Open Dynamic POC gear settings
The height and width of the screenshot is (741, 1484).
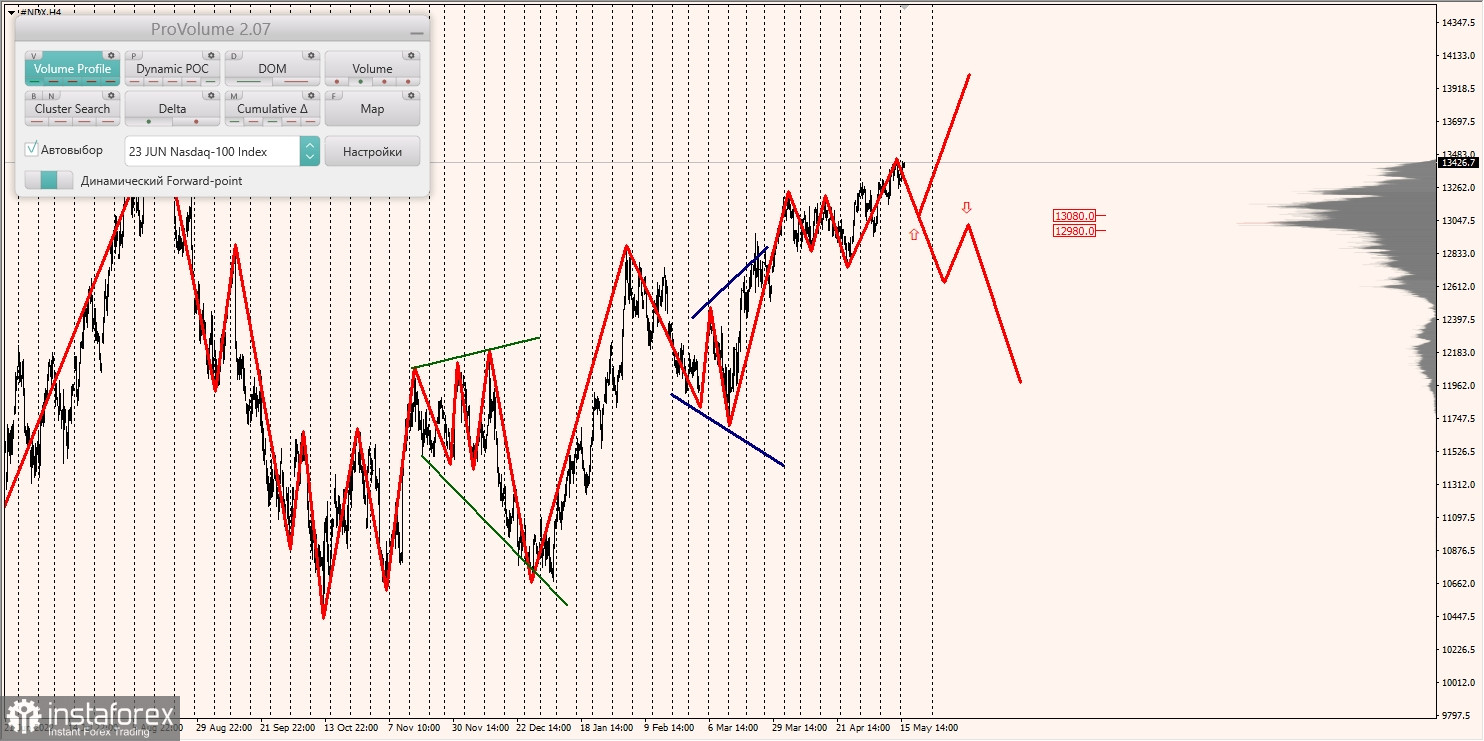click(x=211, y=55)
